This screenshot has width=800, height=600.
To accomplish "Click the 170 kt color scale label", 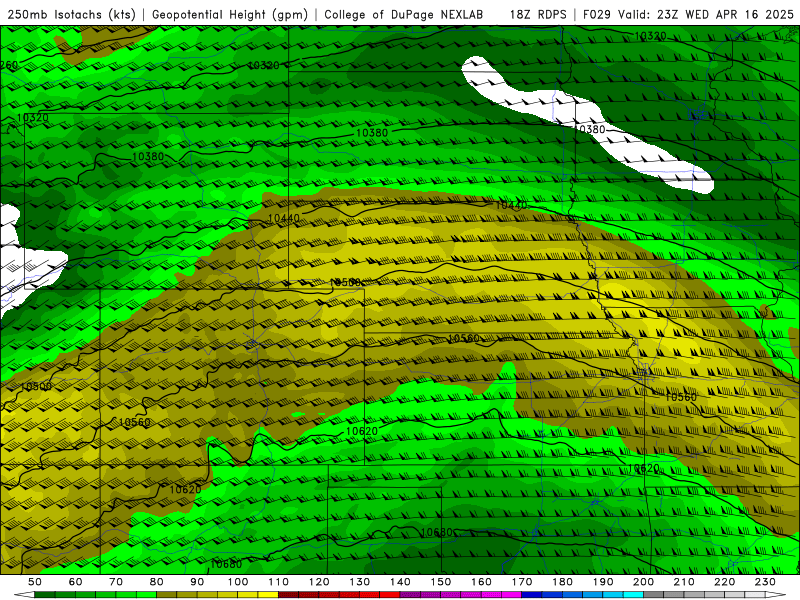I will click(x=522, y=582).
